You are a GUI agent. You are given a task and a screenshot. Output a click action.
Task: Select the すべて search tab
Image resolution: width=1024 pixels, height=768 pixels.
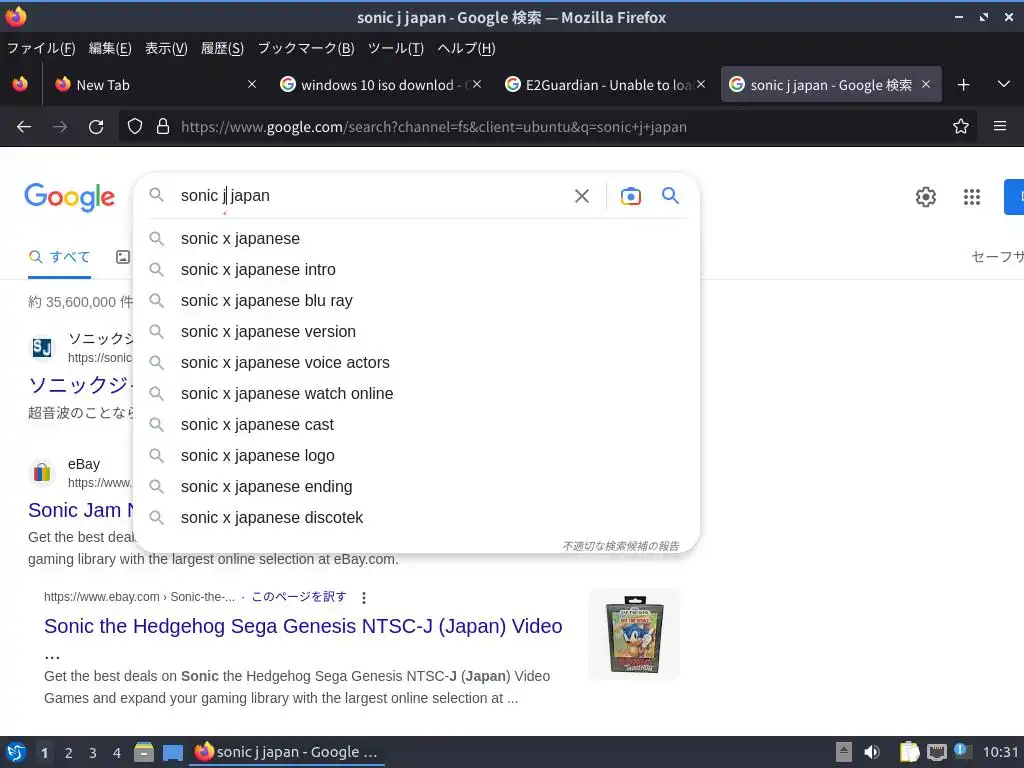pyautogui.click(x=59, y=257)
